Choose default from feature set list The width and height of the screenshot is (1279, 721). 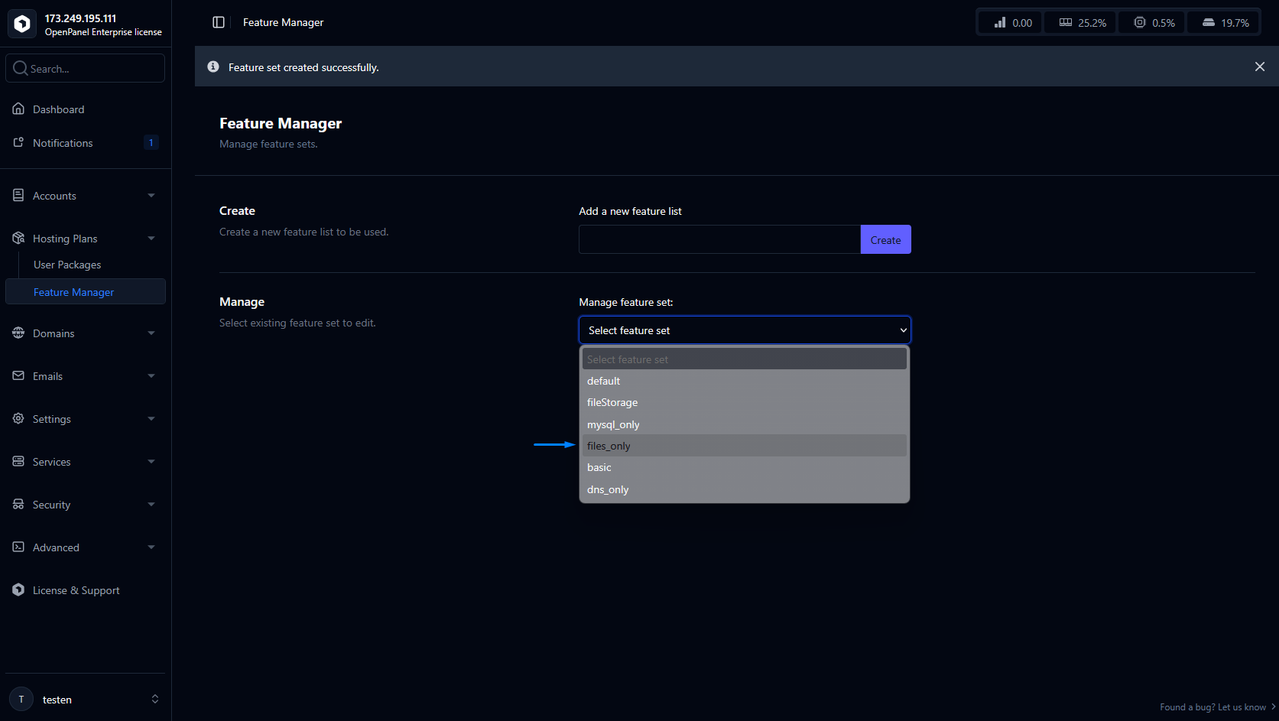pyautogui.click(x=745, y=381)
